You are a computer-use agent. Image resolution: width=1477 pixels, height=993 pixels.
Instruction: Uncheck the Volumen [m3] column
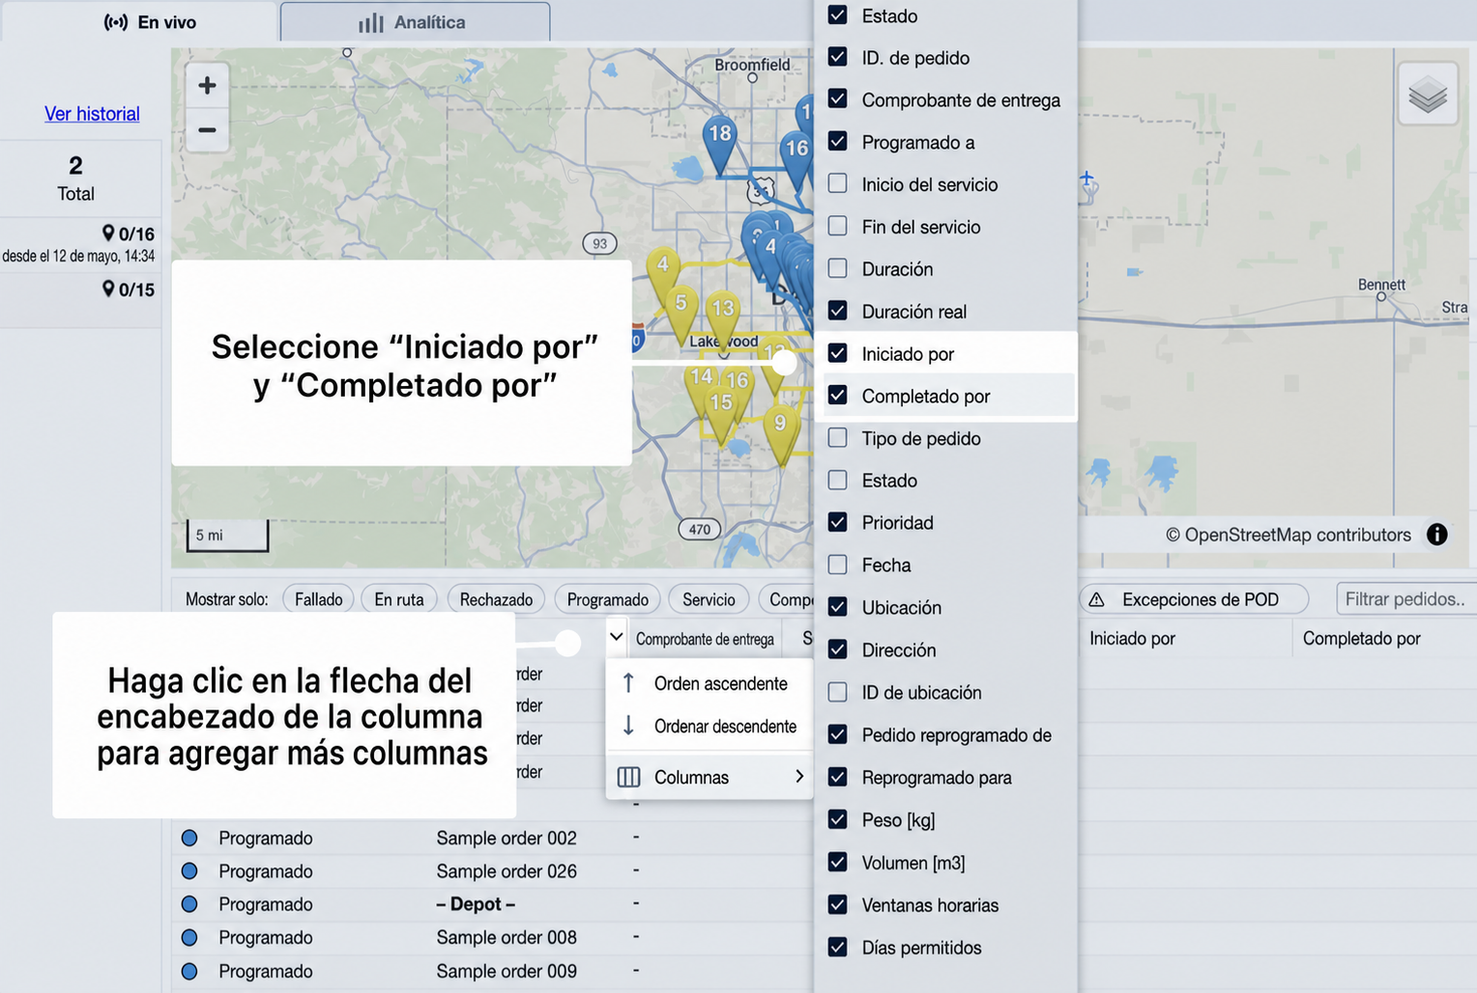point(838,862)
